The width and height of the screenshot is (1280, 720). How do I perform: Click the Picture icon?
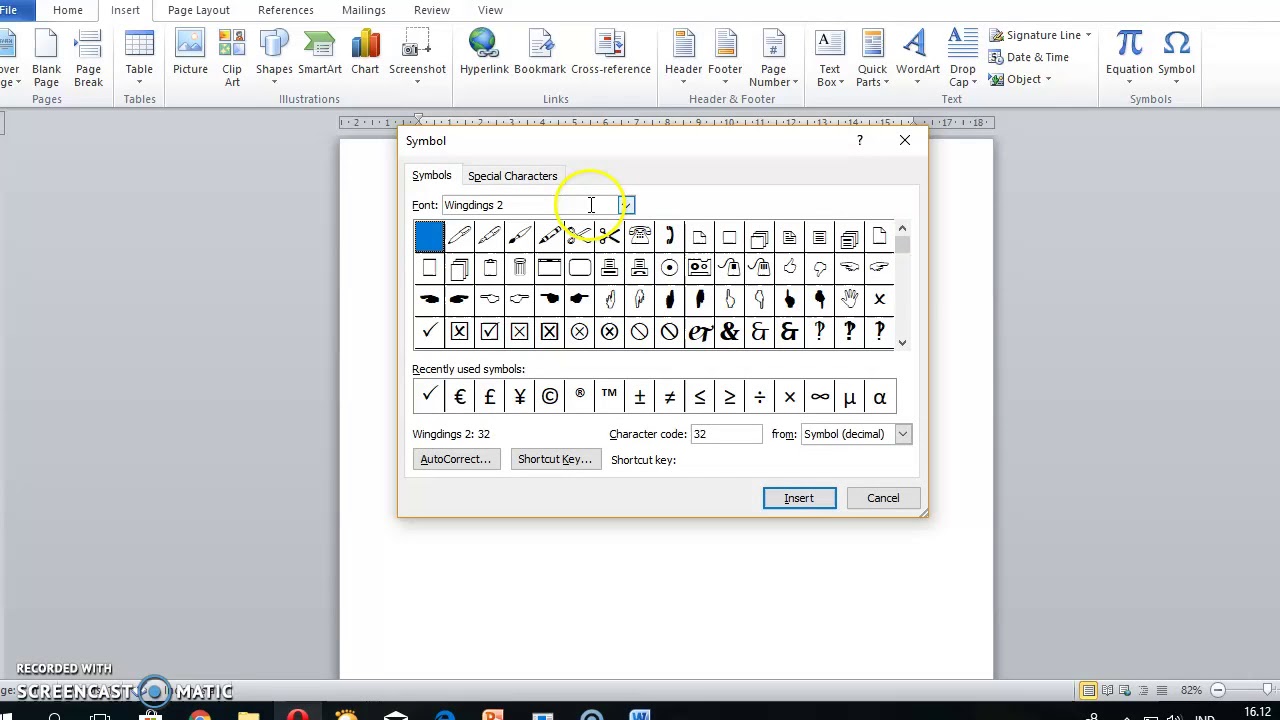click(x=190, y=52)
